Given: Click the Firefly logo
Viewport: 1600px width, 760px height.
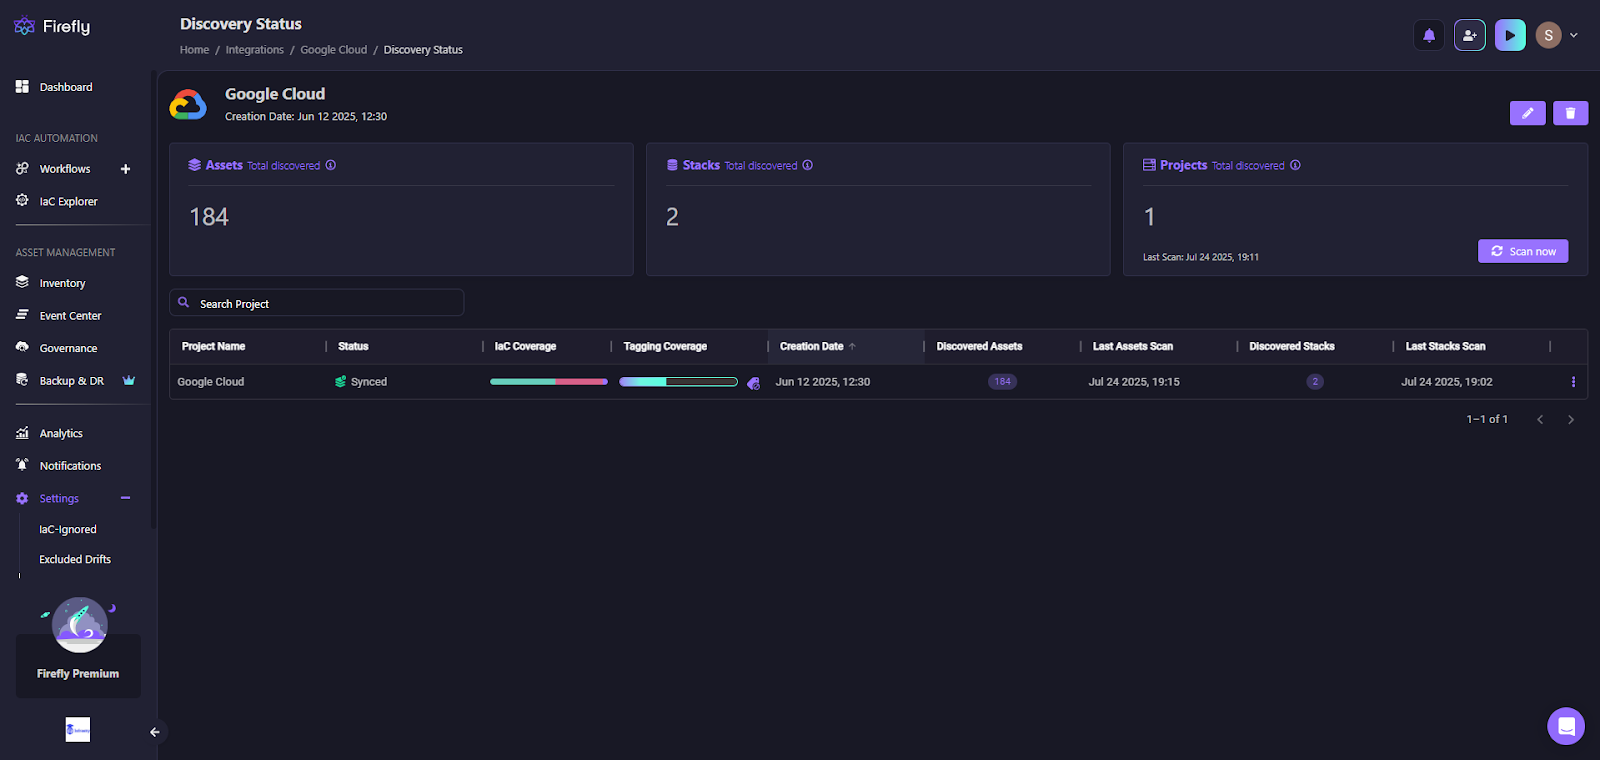Looking at the screenshot, I should tap(52, 27).
